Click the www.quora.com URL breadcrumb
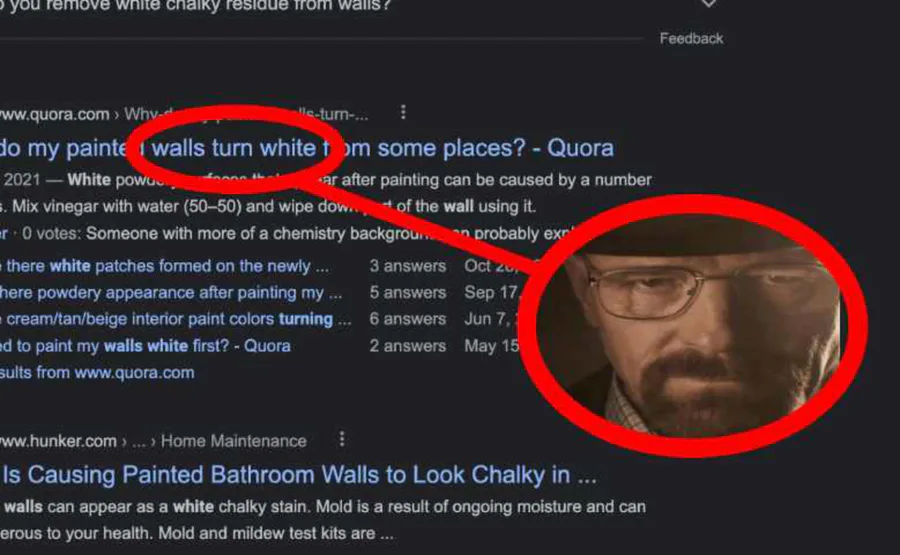 55,114
